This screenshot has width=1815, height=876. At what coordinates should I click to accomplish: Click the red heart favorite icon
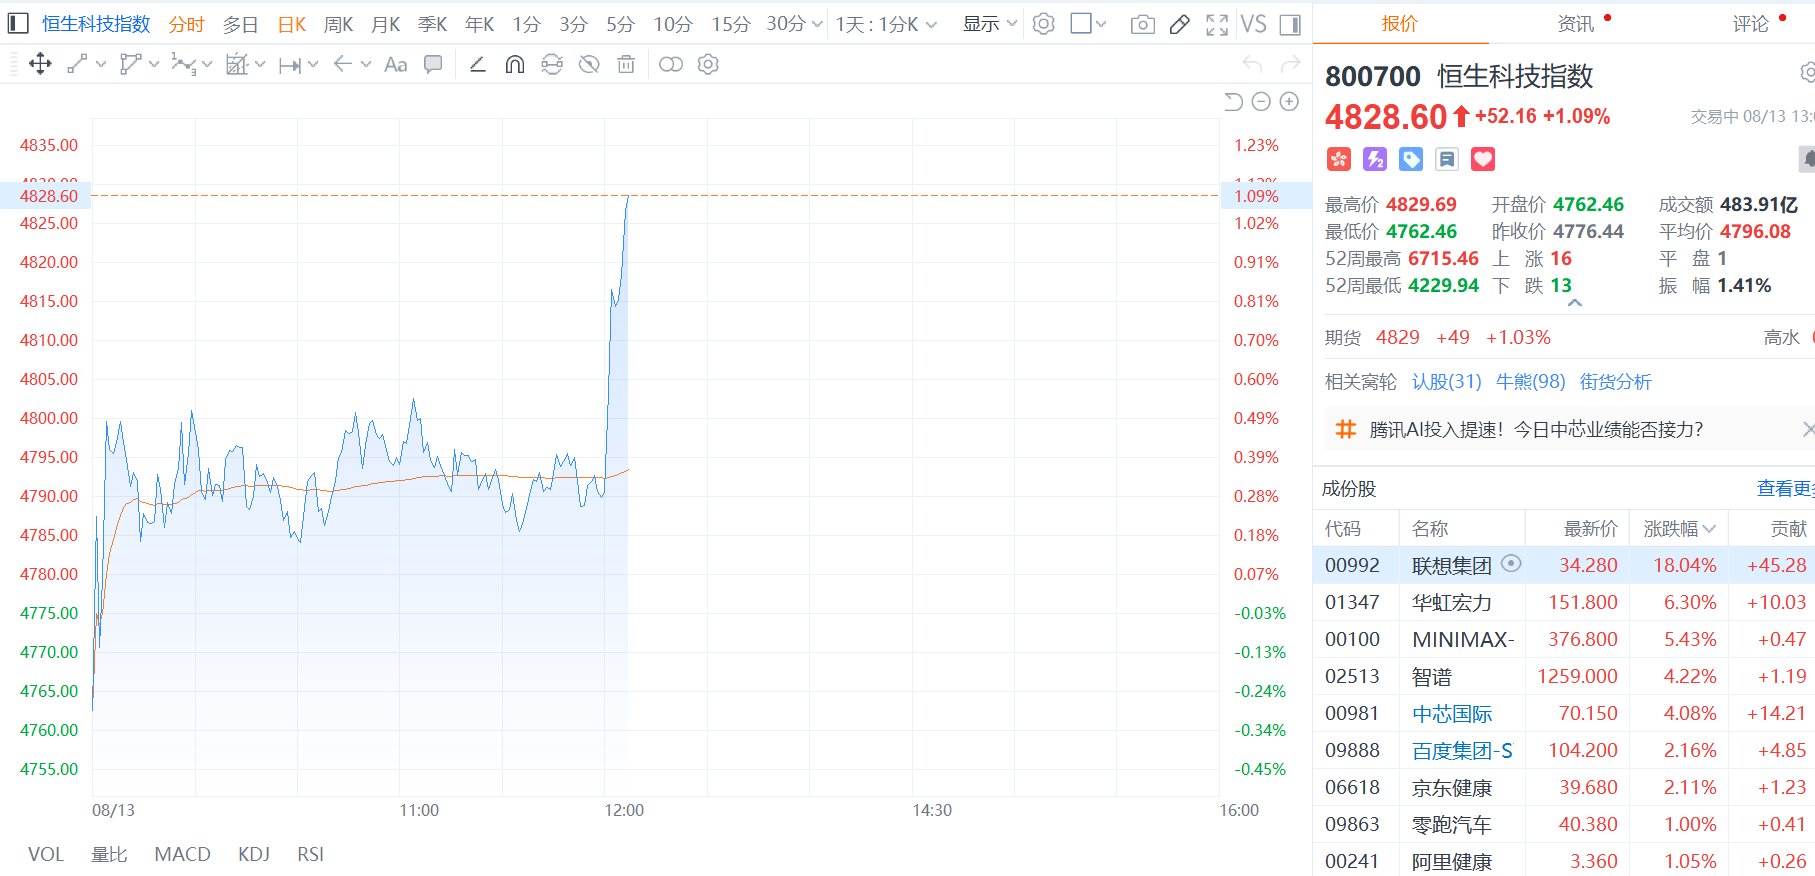pos(1483,159)
